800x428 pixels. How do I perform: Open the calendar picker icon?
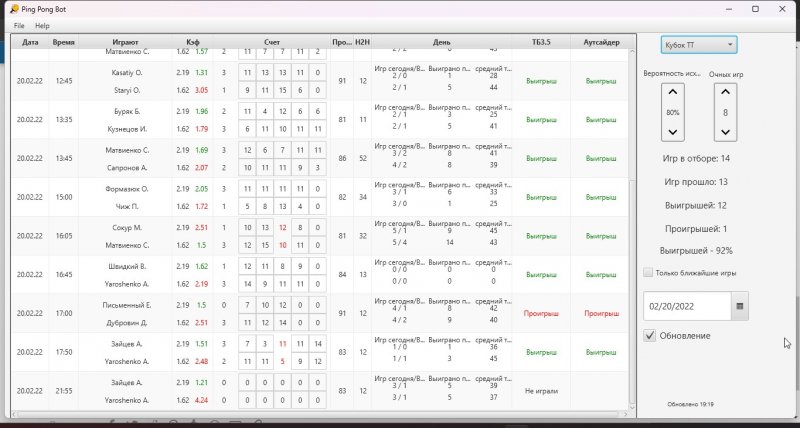(740, 305)
